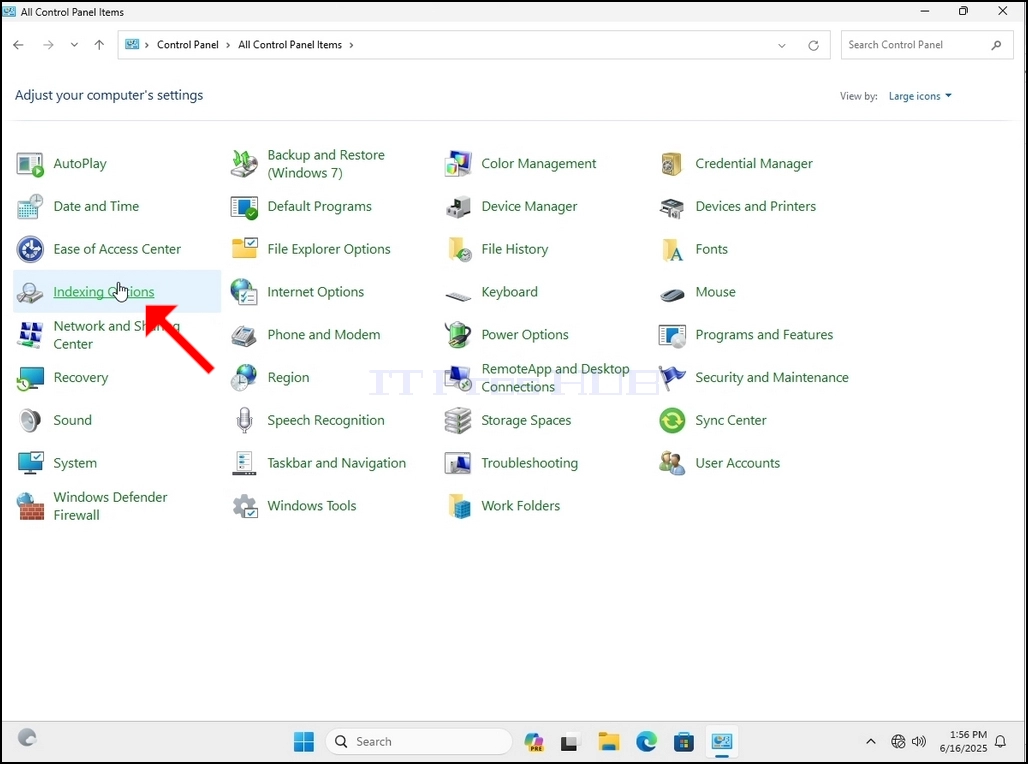Image resolution: width=1028 pixels, height=764 pixels.
Task: Click the Color Management icon
Action: click(458, 164)
